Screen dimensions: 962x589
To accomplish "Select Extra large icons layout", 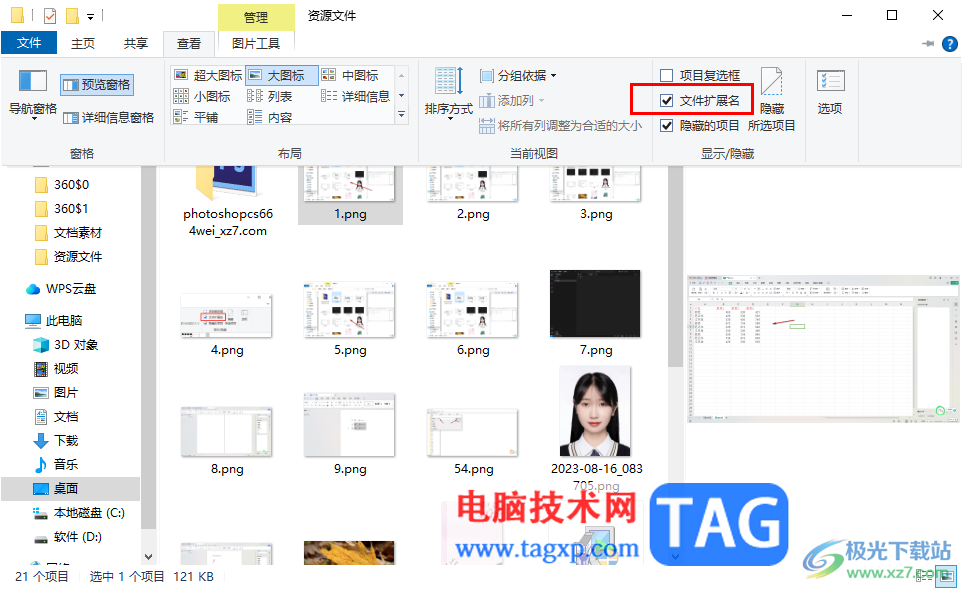I will coord(208,75).
